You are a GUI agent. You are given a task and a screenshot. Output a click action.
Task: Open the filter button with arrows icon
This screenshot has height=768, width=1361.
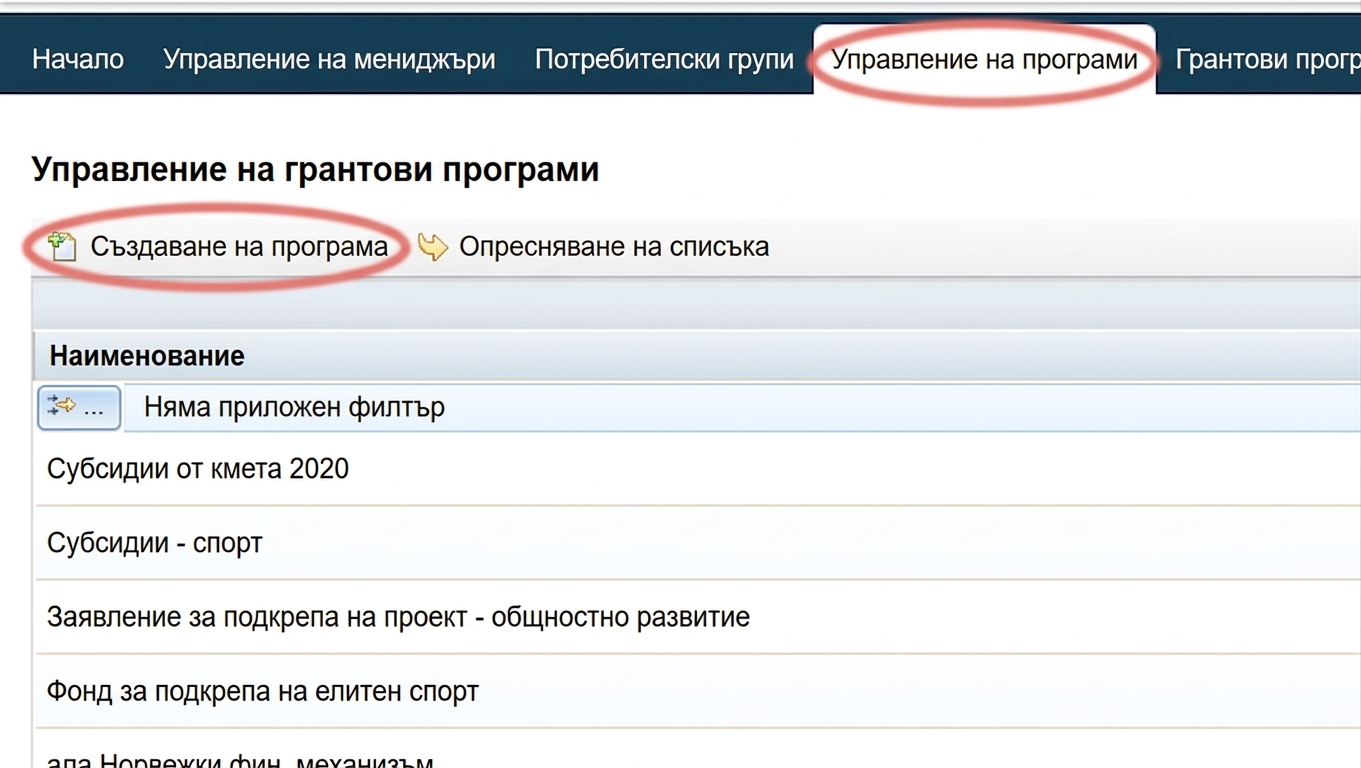pos(79,408)
